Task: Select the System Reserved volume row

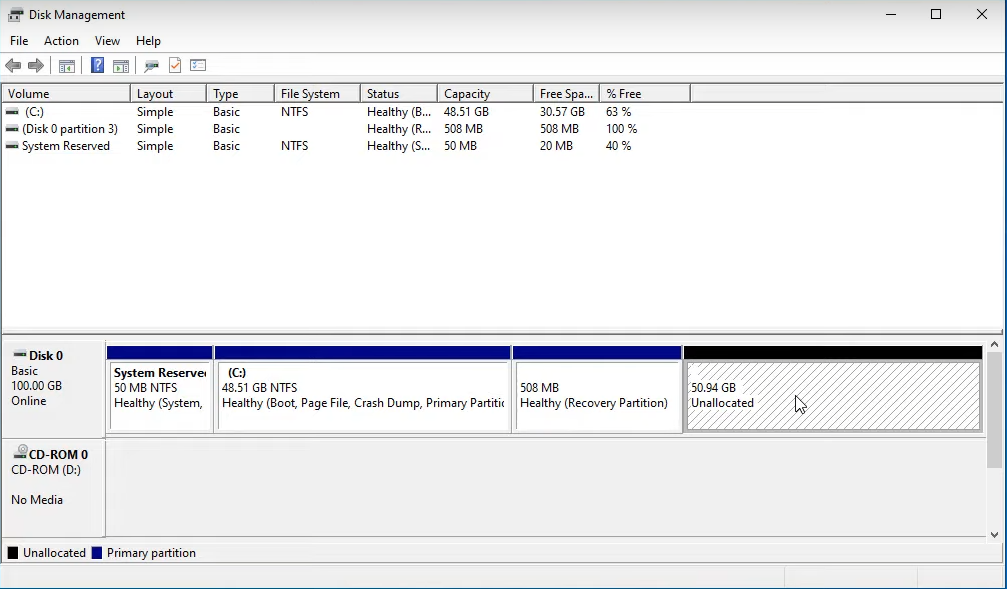Action: [x=347, y=146]
